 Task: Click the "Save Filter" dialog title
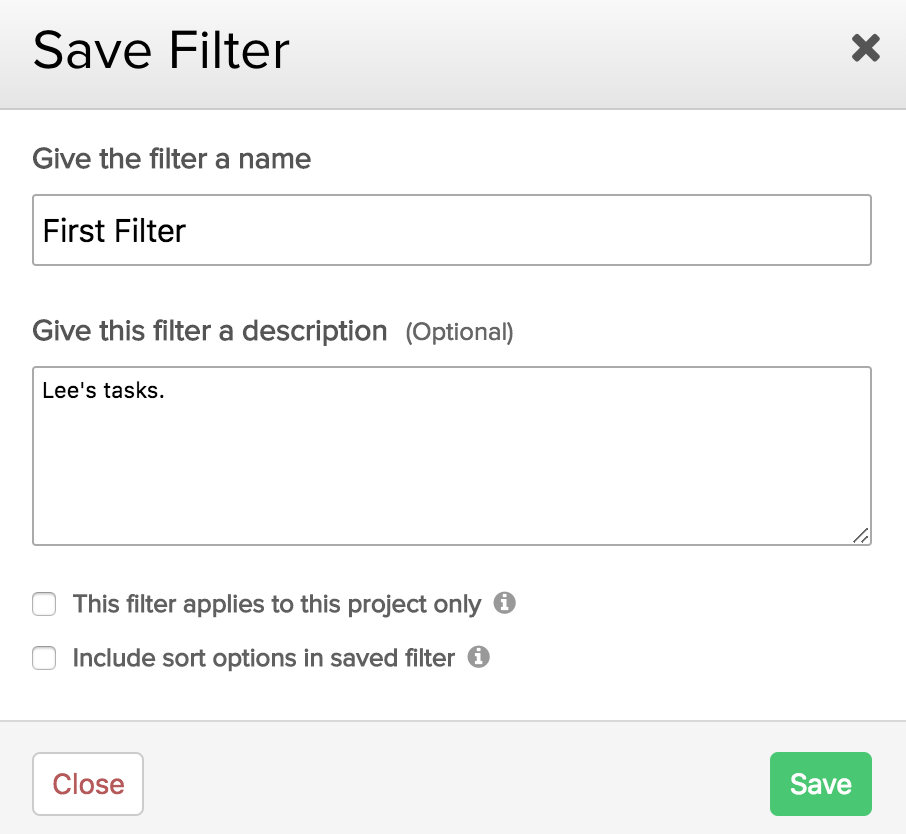click(x=161, y=50)
